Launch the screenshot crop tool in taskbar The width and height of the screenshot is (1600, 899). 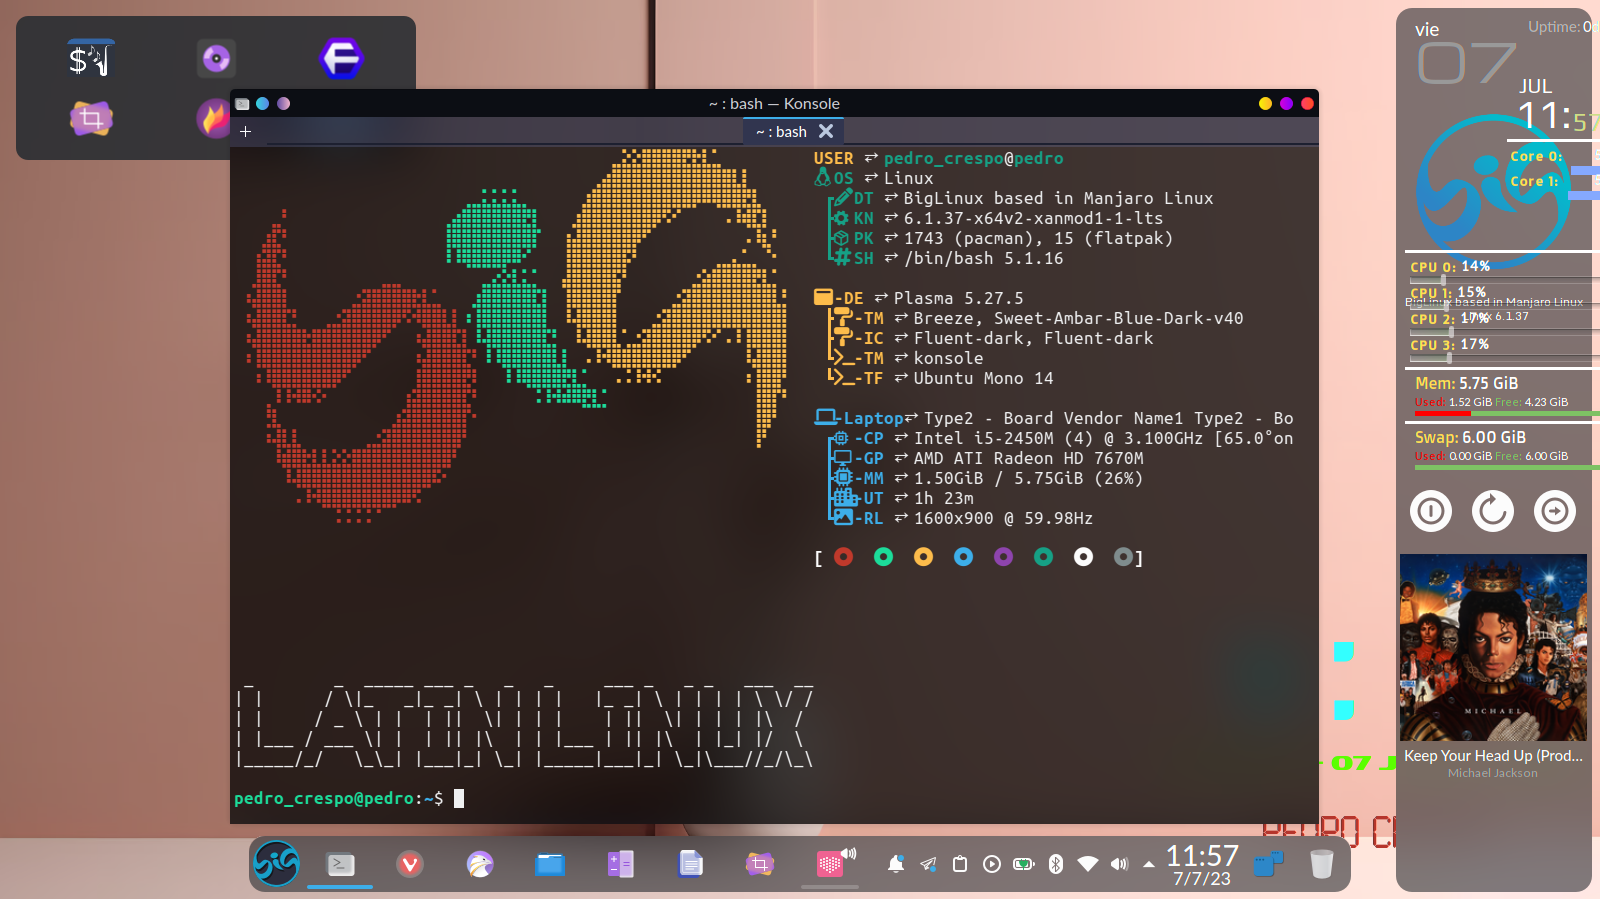760,864
